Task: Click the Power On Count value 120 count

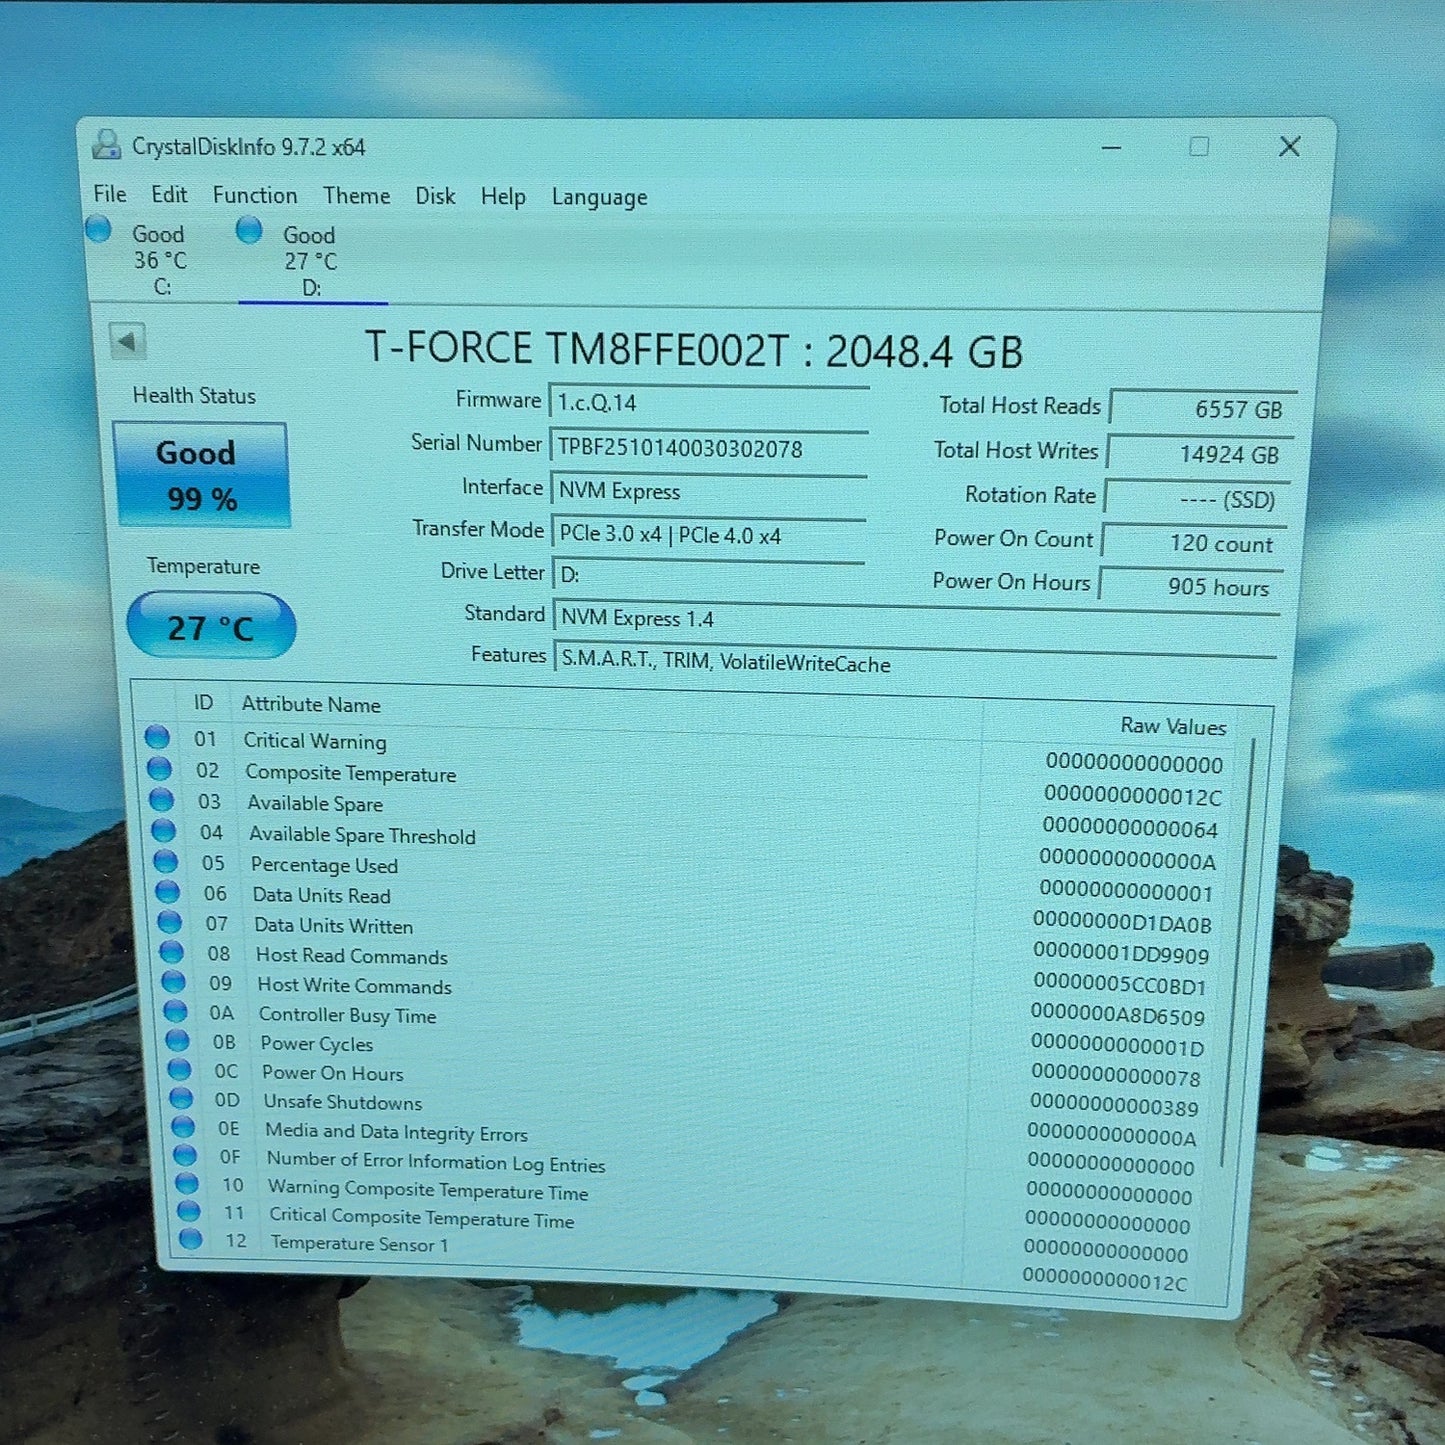Action: [x=1195, y=542]
